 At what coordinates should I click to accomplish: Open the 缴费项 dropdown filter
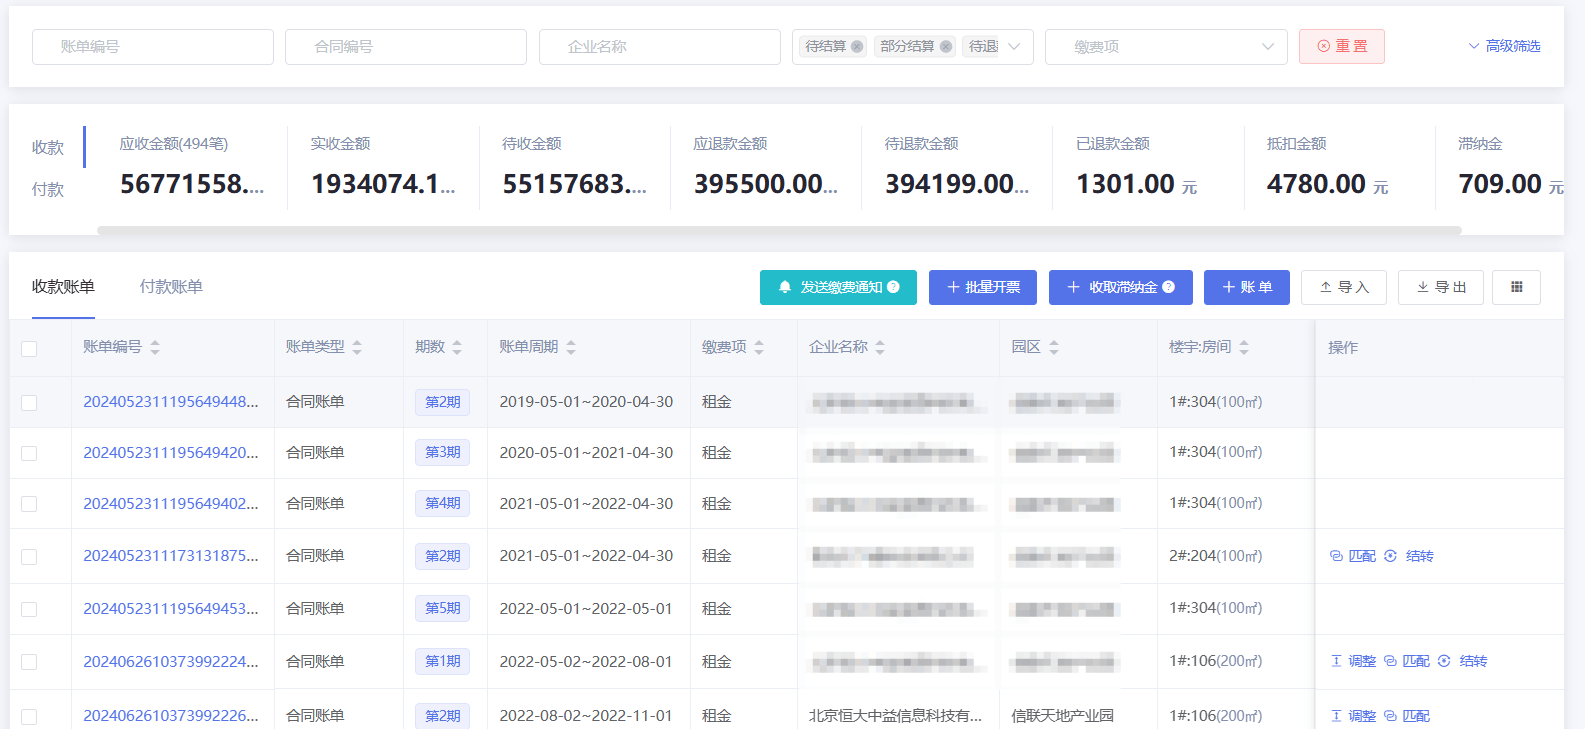pos(1165,47)
